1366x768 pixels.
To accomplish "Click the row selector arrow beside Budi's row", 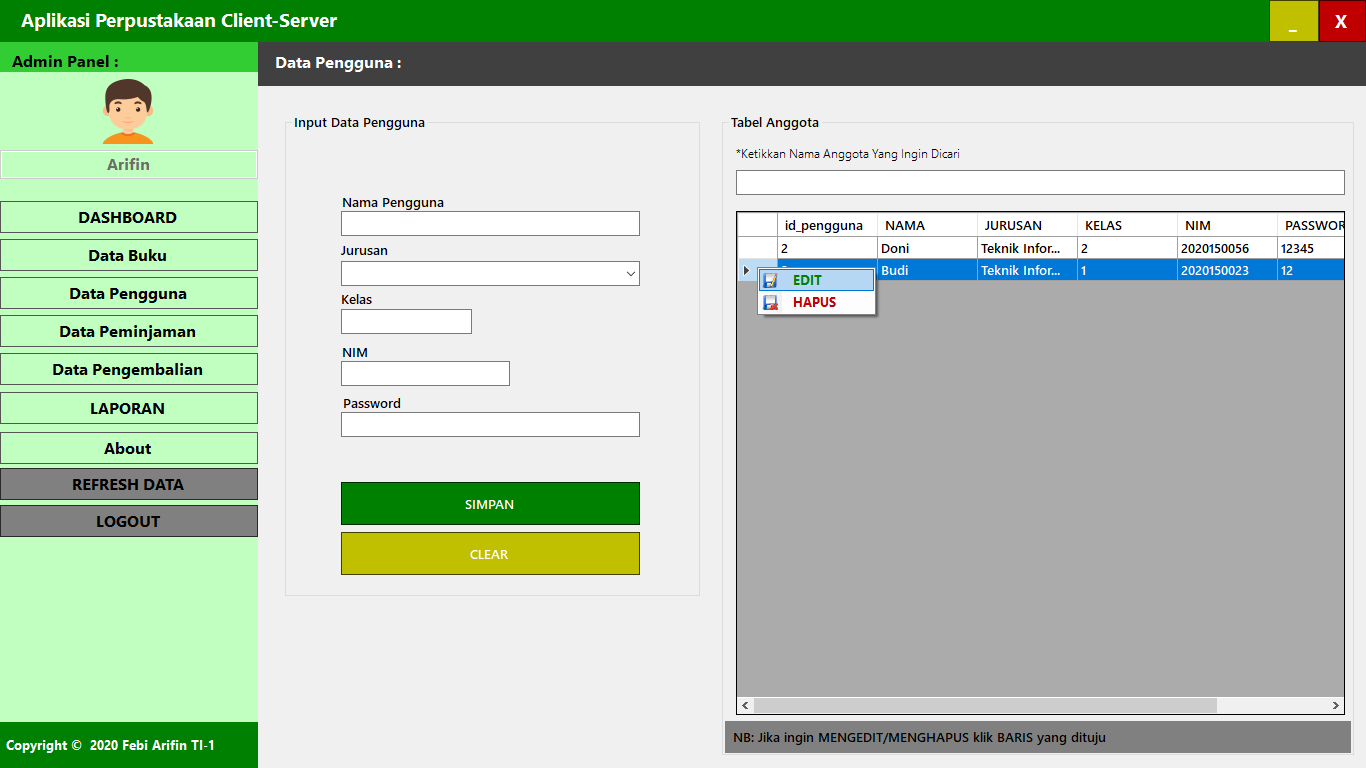I will click(746, 270).
